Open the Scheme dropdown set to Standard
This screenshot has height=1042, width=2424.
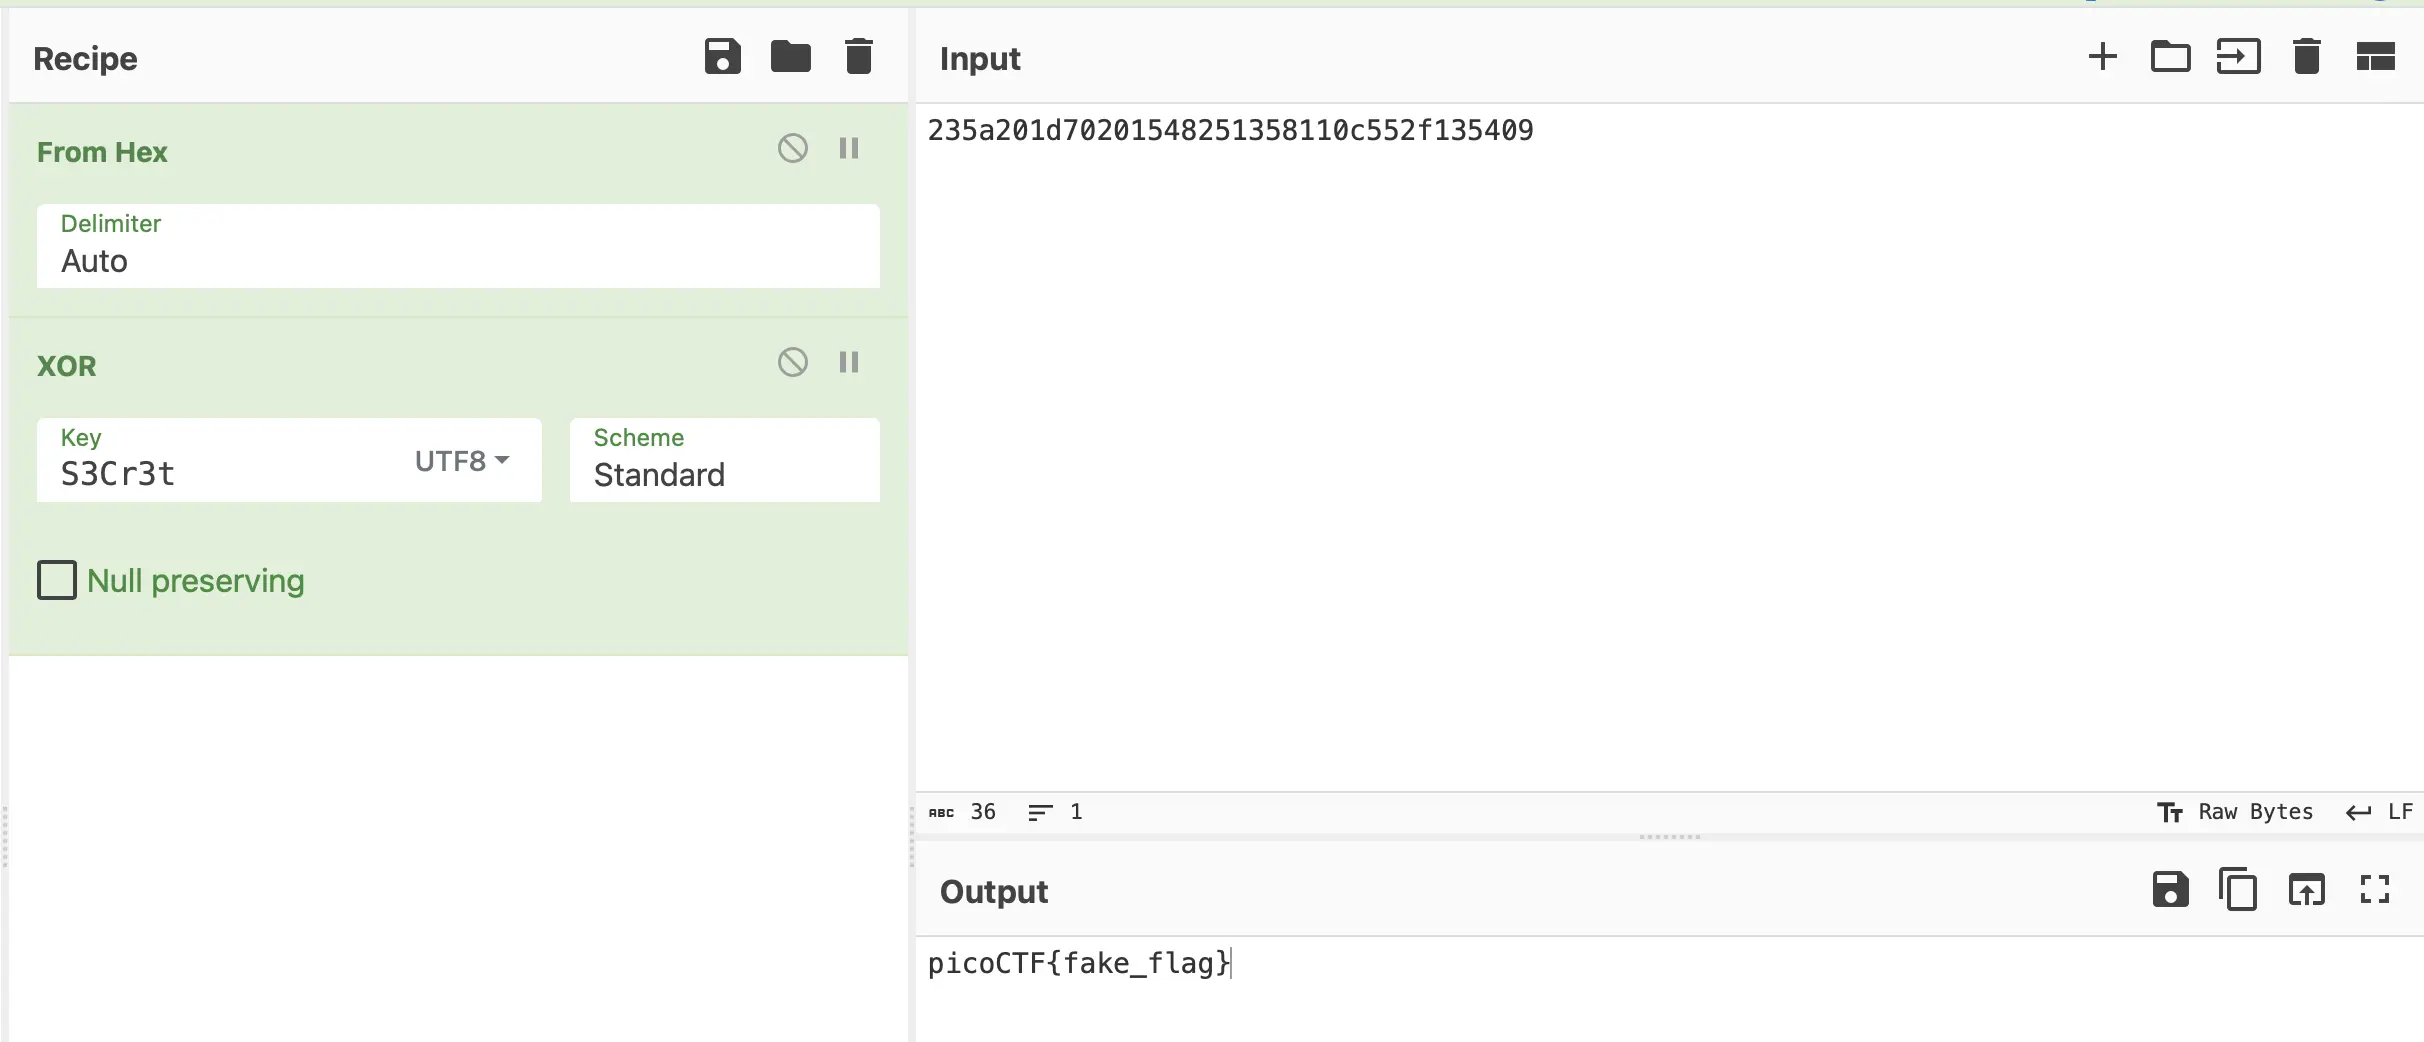click(x=724, y=461)
